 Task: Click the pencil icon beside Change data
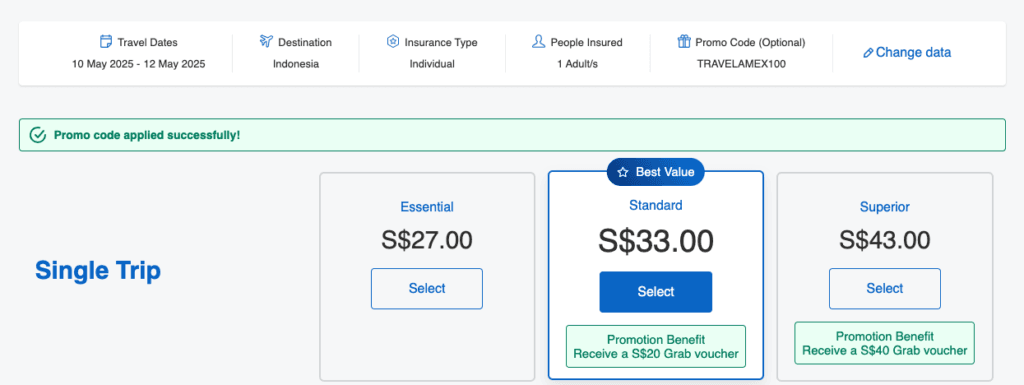click(x=868, y=53)
